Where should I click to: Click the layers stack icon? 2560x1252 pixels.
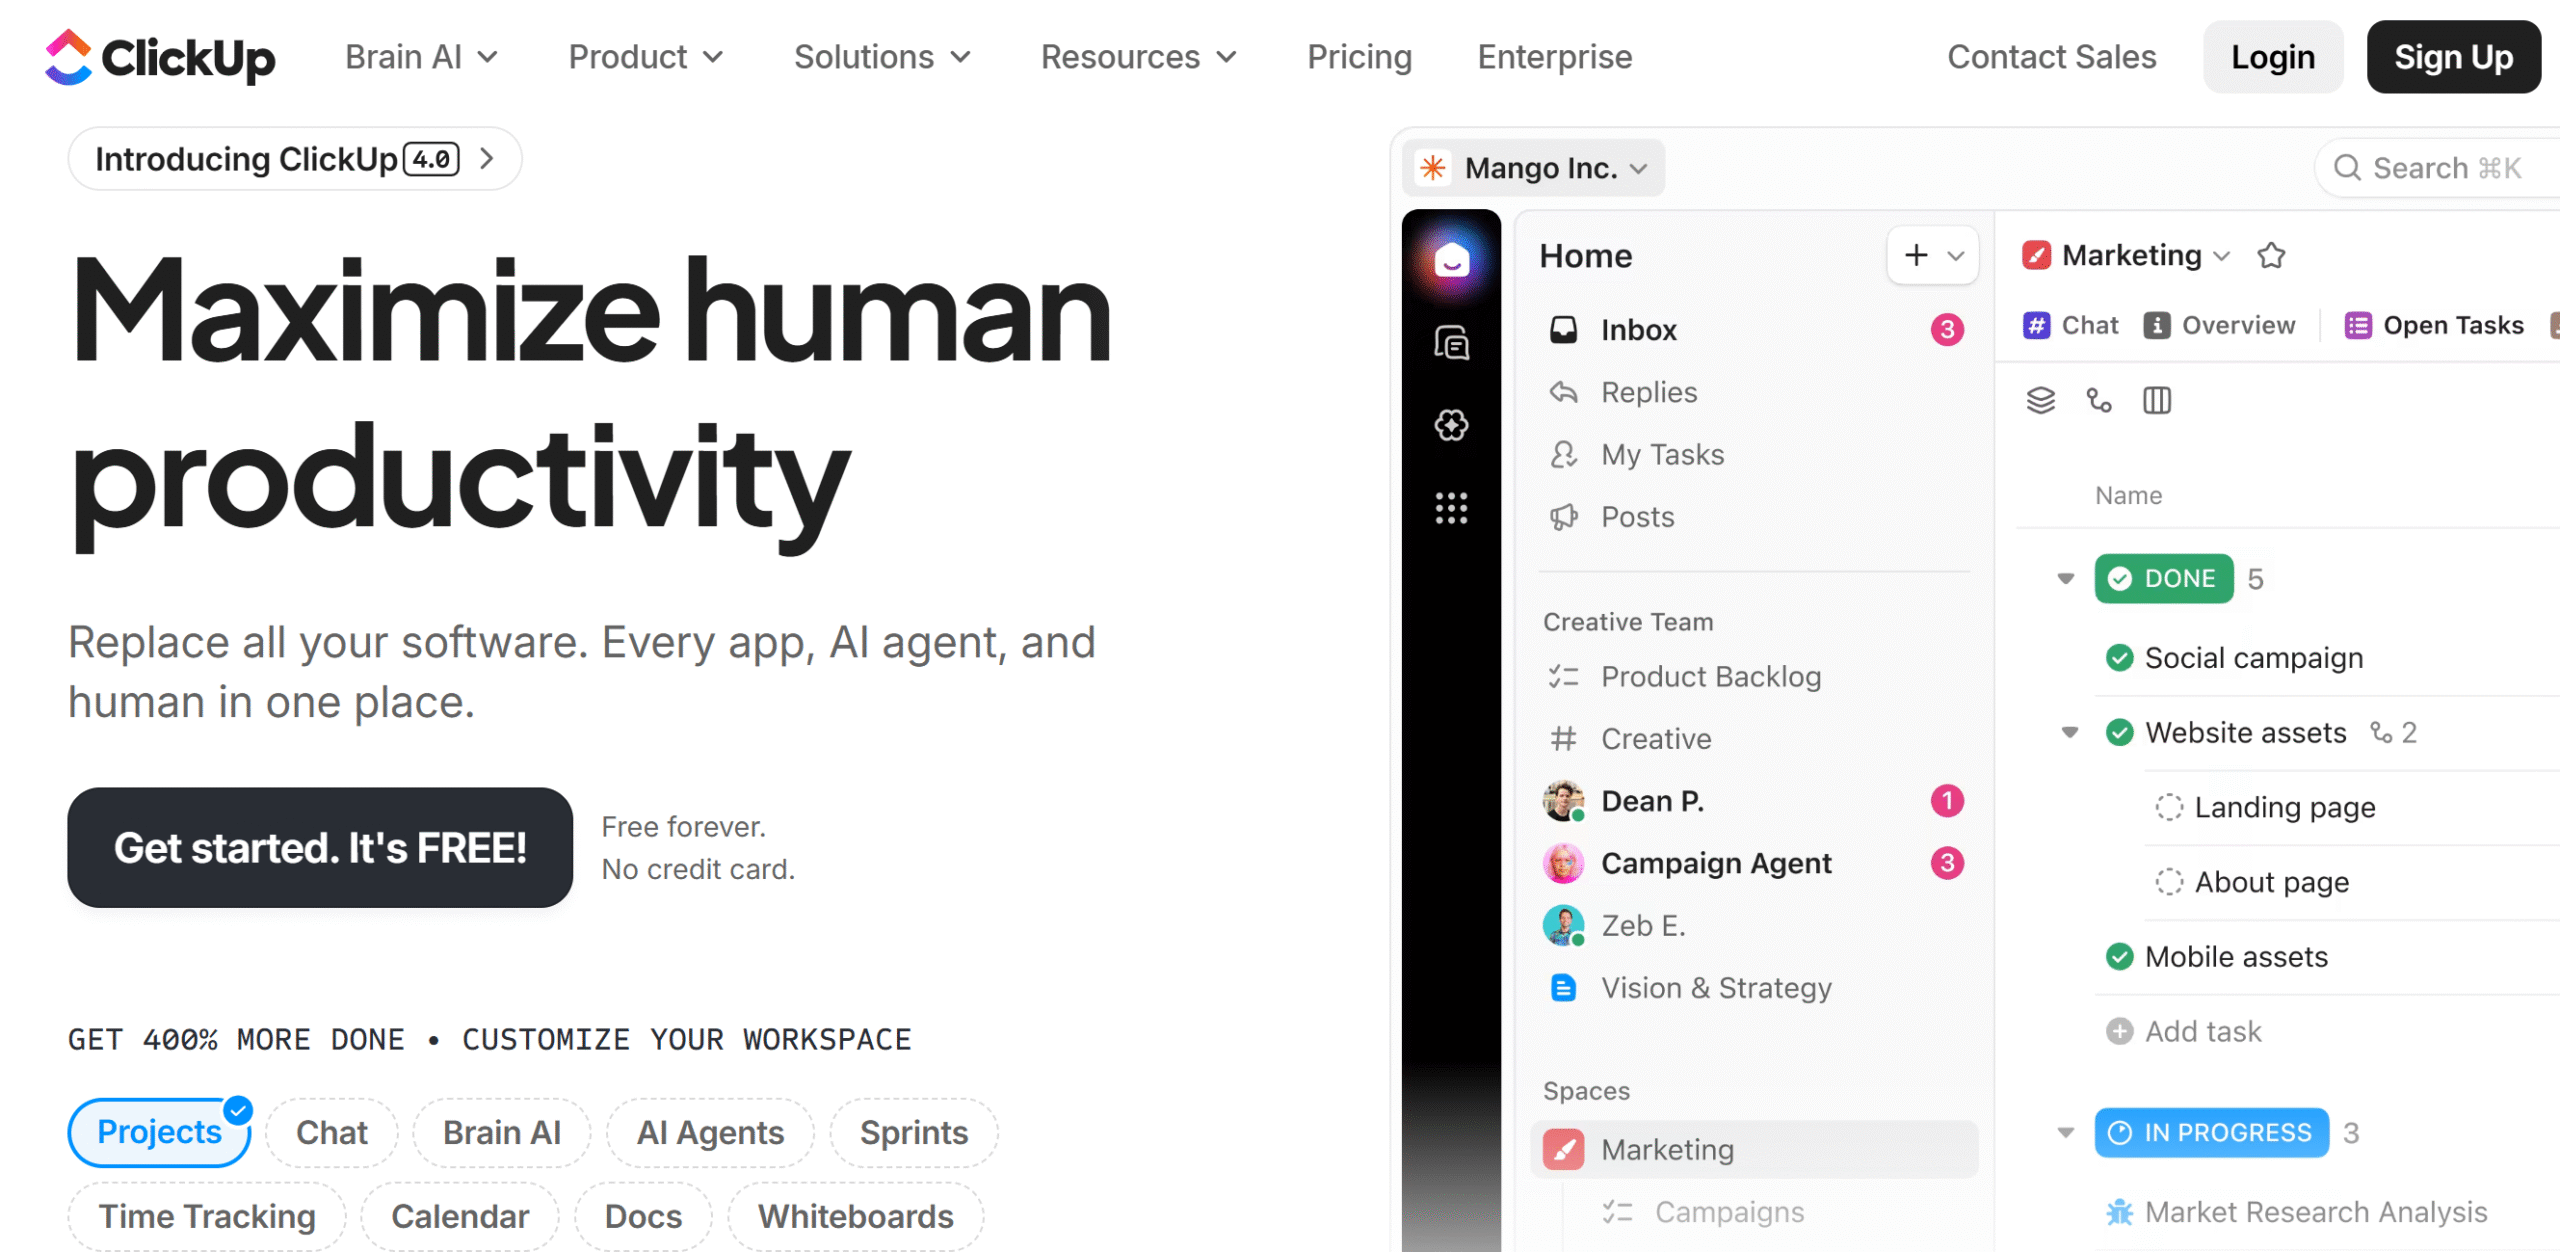[x=2041, y=401]
